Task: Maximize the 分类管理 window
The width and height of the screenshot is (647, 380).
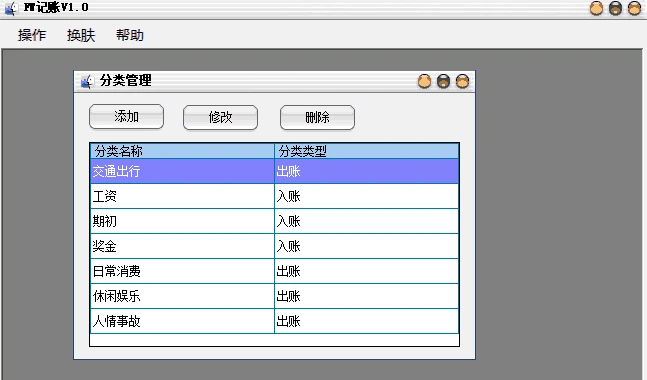Action: point(443,81)
